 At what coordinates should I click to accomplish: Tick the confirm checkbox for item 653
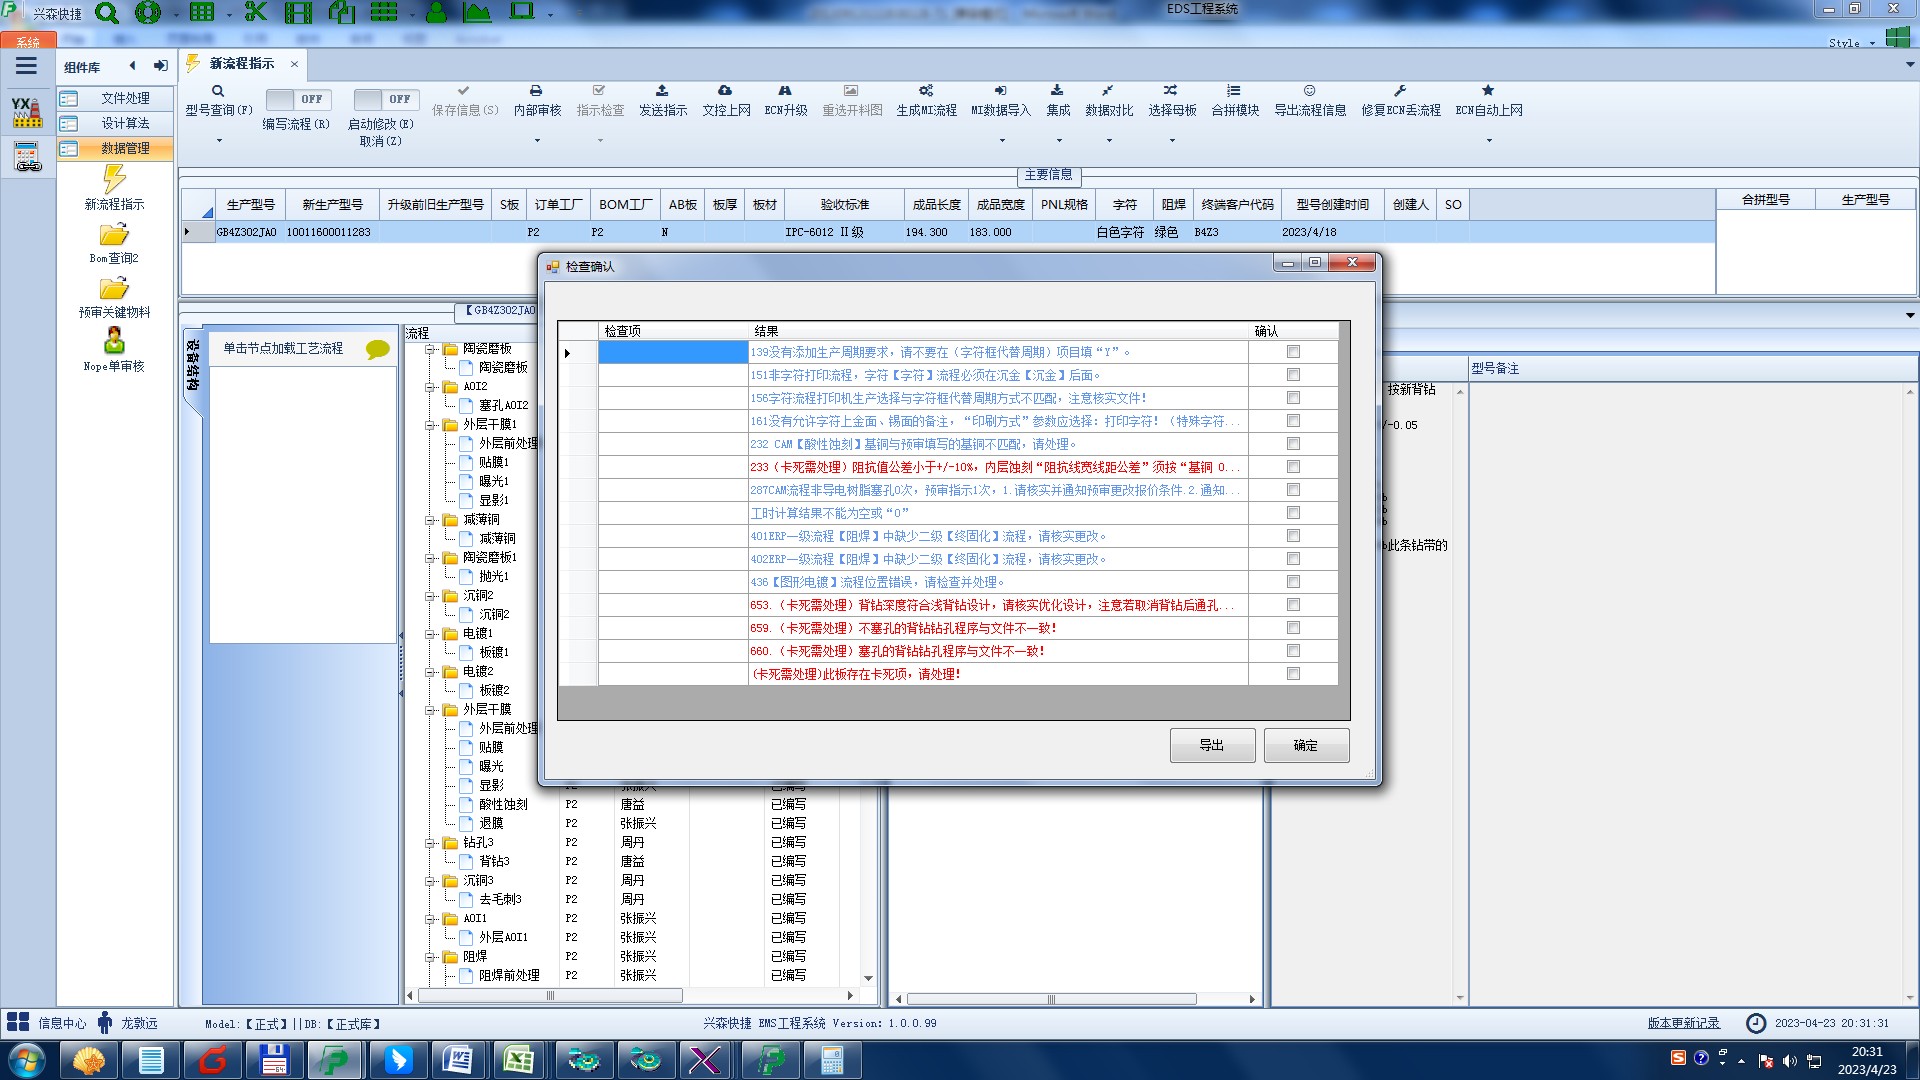pyautogui.click(x=1293, y=605)
